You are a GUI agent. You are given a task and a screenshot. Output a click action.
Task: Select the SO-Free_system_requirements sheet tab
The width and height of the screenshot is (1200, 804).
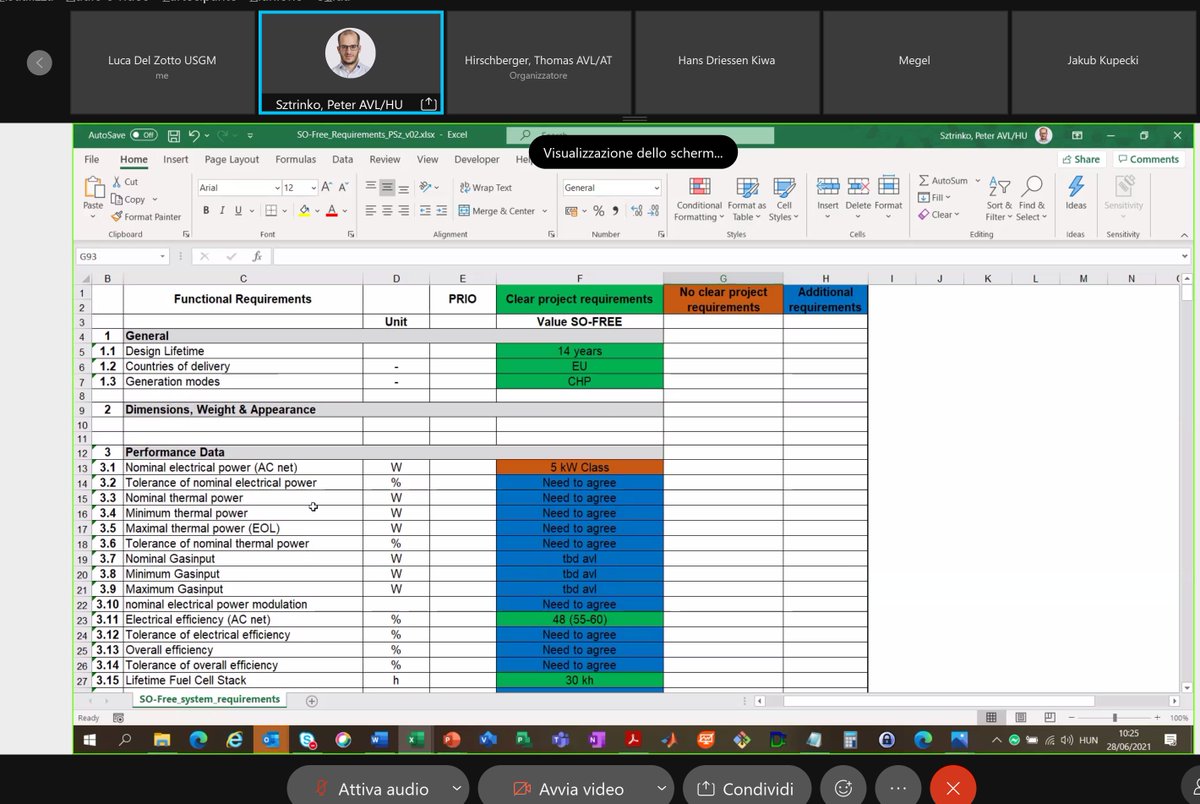(x=208, y=699)
